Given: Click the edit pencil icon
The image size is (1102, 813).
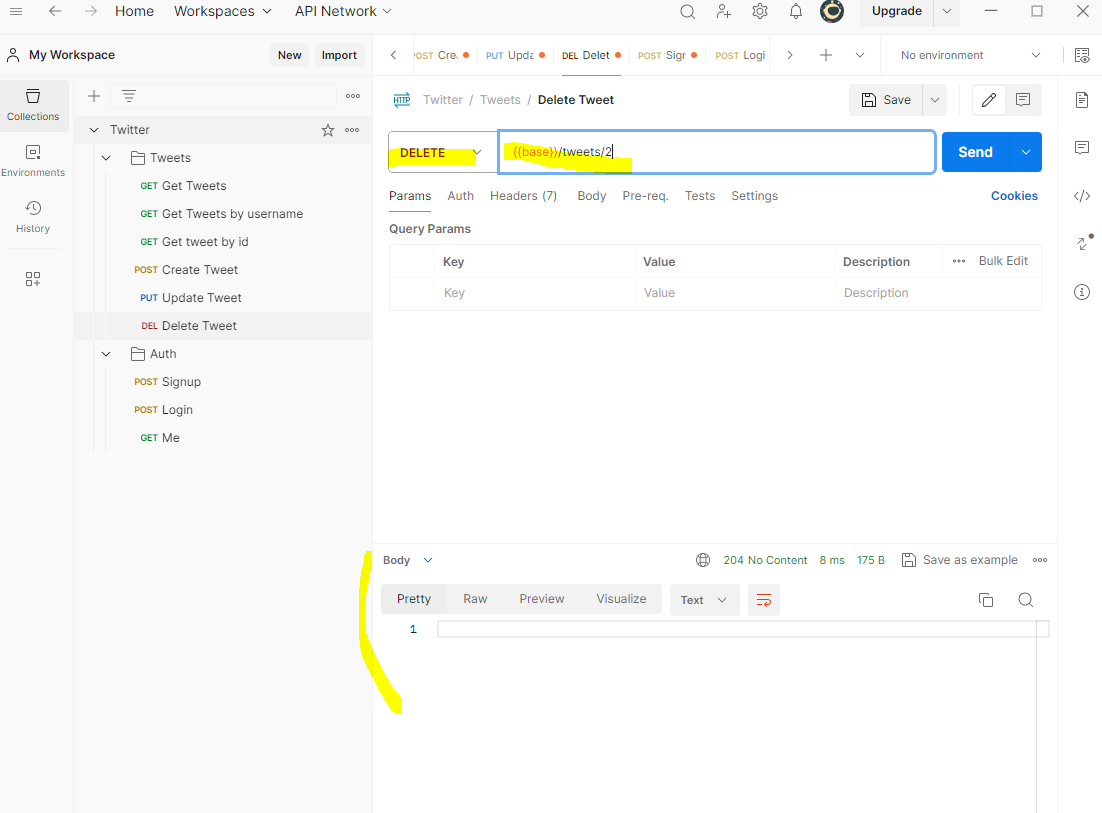Looking at the screenshot, I should pos(989,100).
